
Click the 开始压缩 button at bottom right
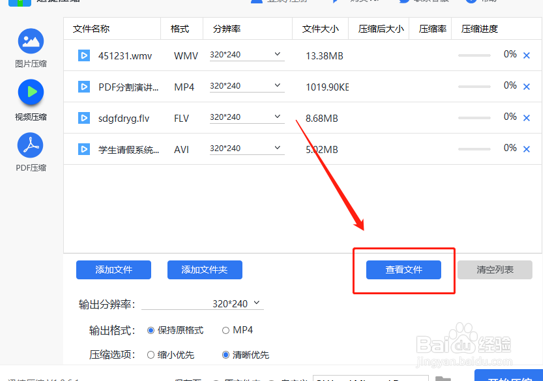508,375
